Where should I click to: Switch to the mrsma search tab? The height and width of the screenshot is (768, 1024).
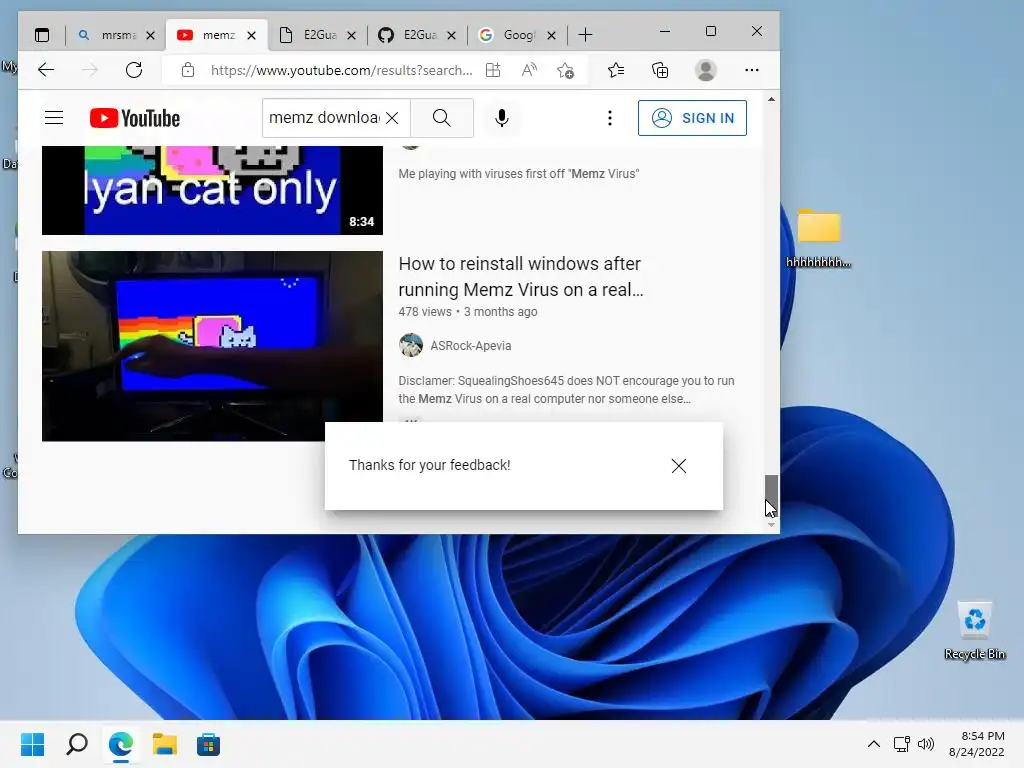116,35
